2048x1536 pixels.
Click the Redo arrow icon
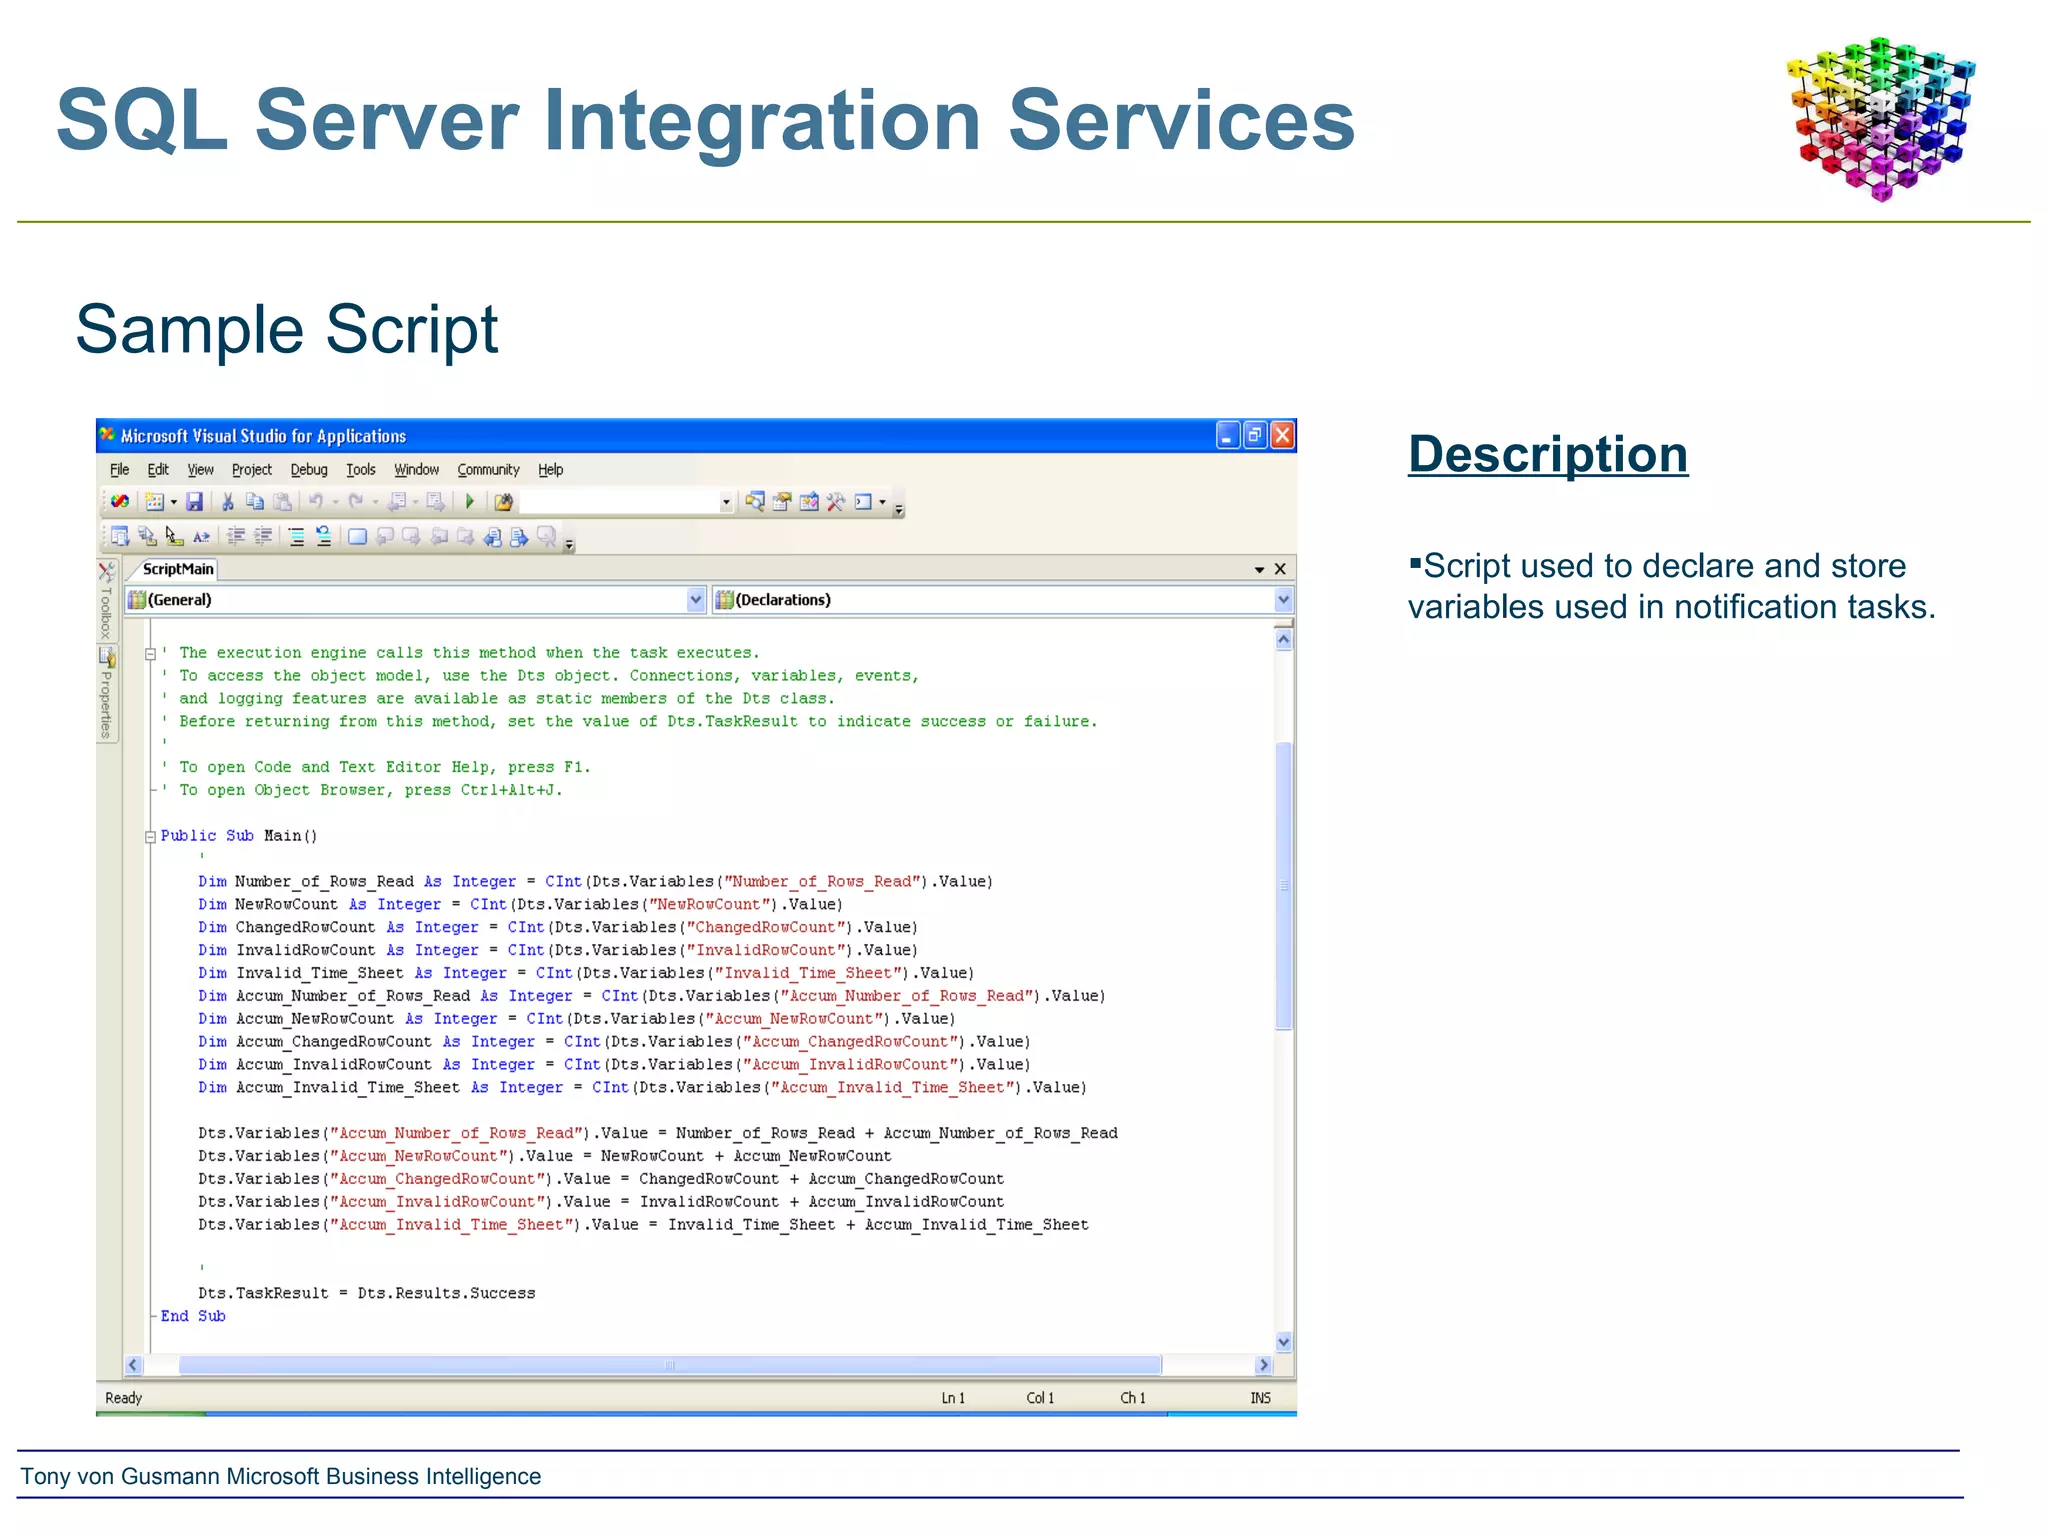click(356, 502)
